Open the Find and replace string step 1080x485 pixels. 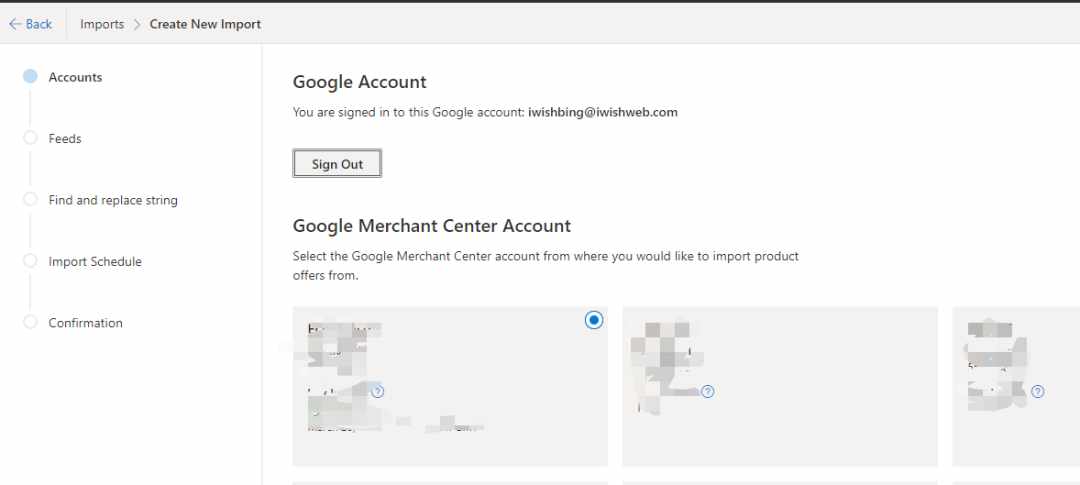tap(113, 200)
